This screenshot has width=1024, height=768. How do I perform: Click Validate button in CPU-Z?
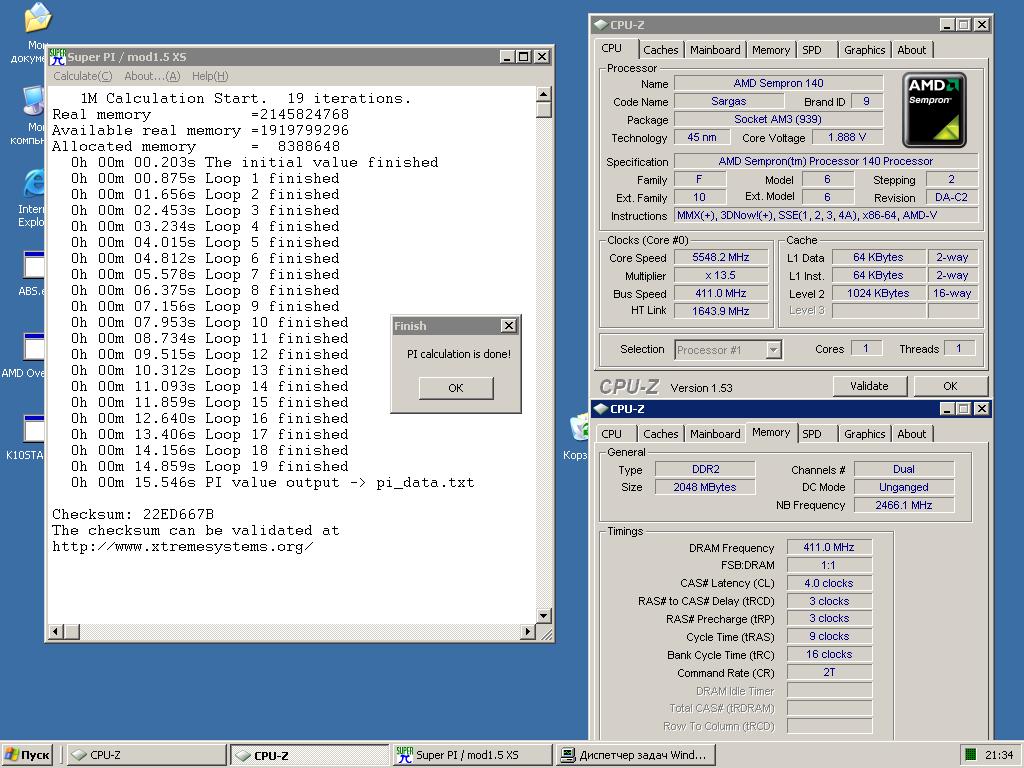pos(869,386)
